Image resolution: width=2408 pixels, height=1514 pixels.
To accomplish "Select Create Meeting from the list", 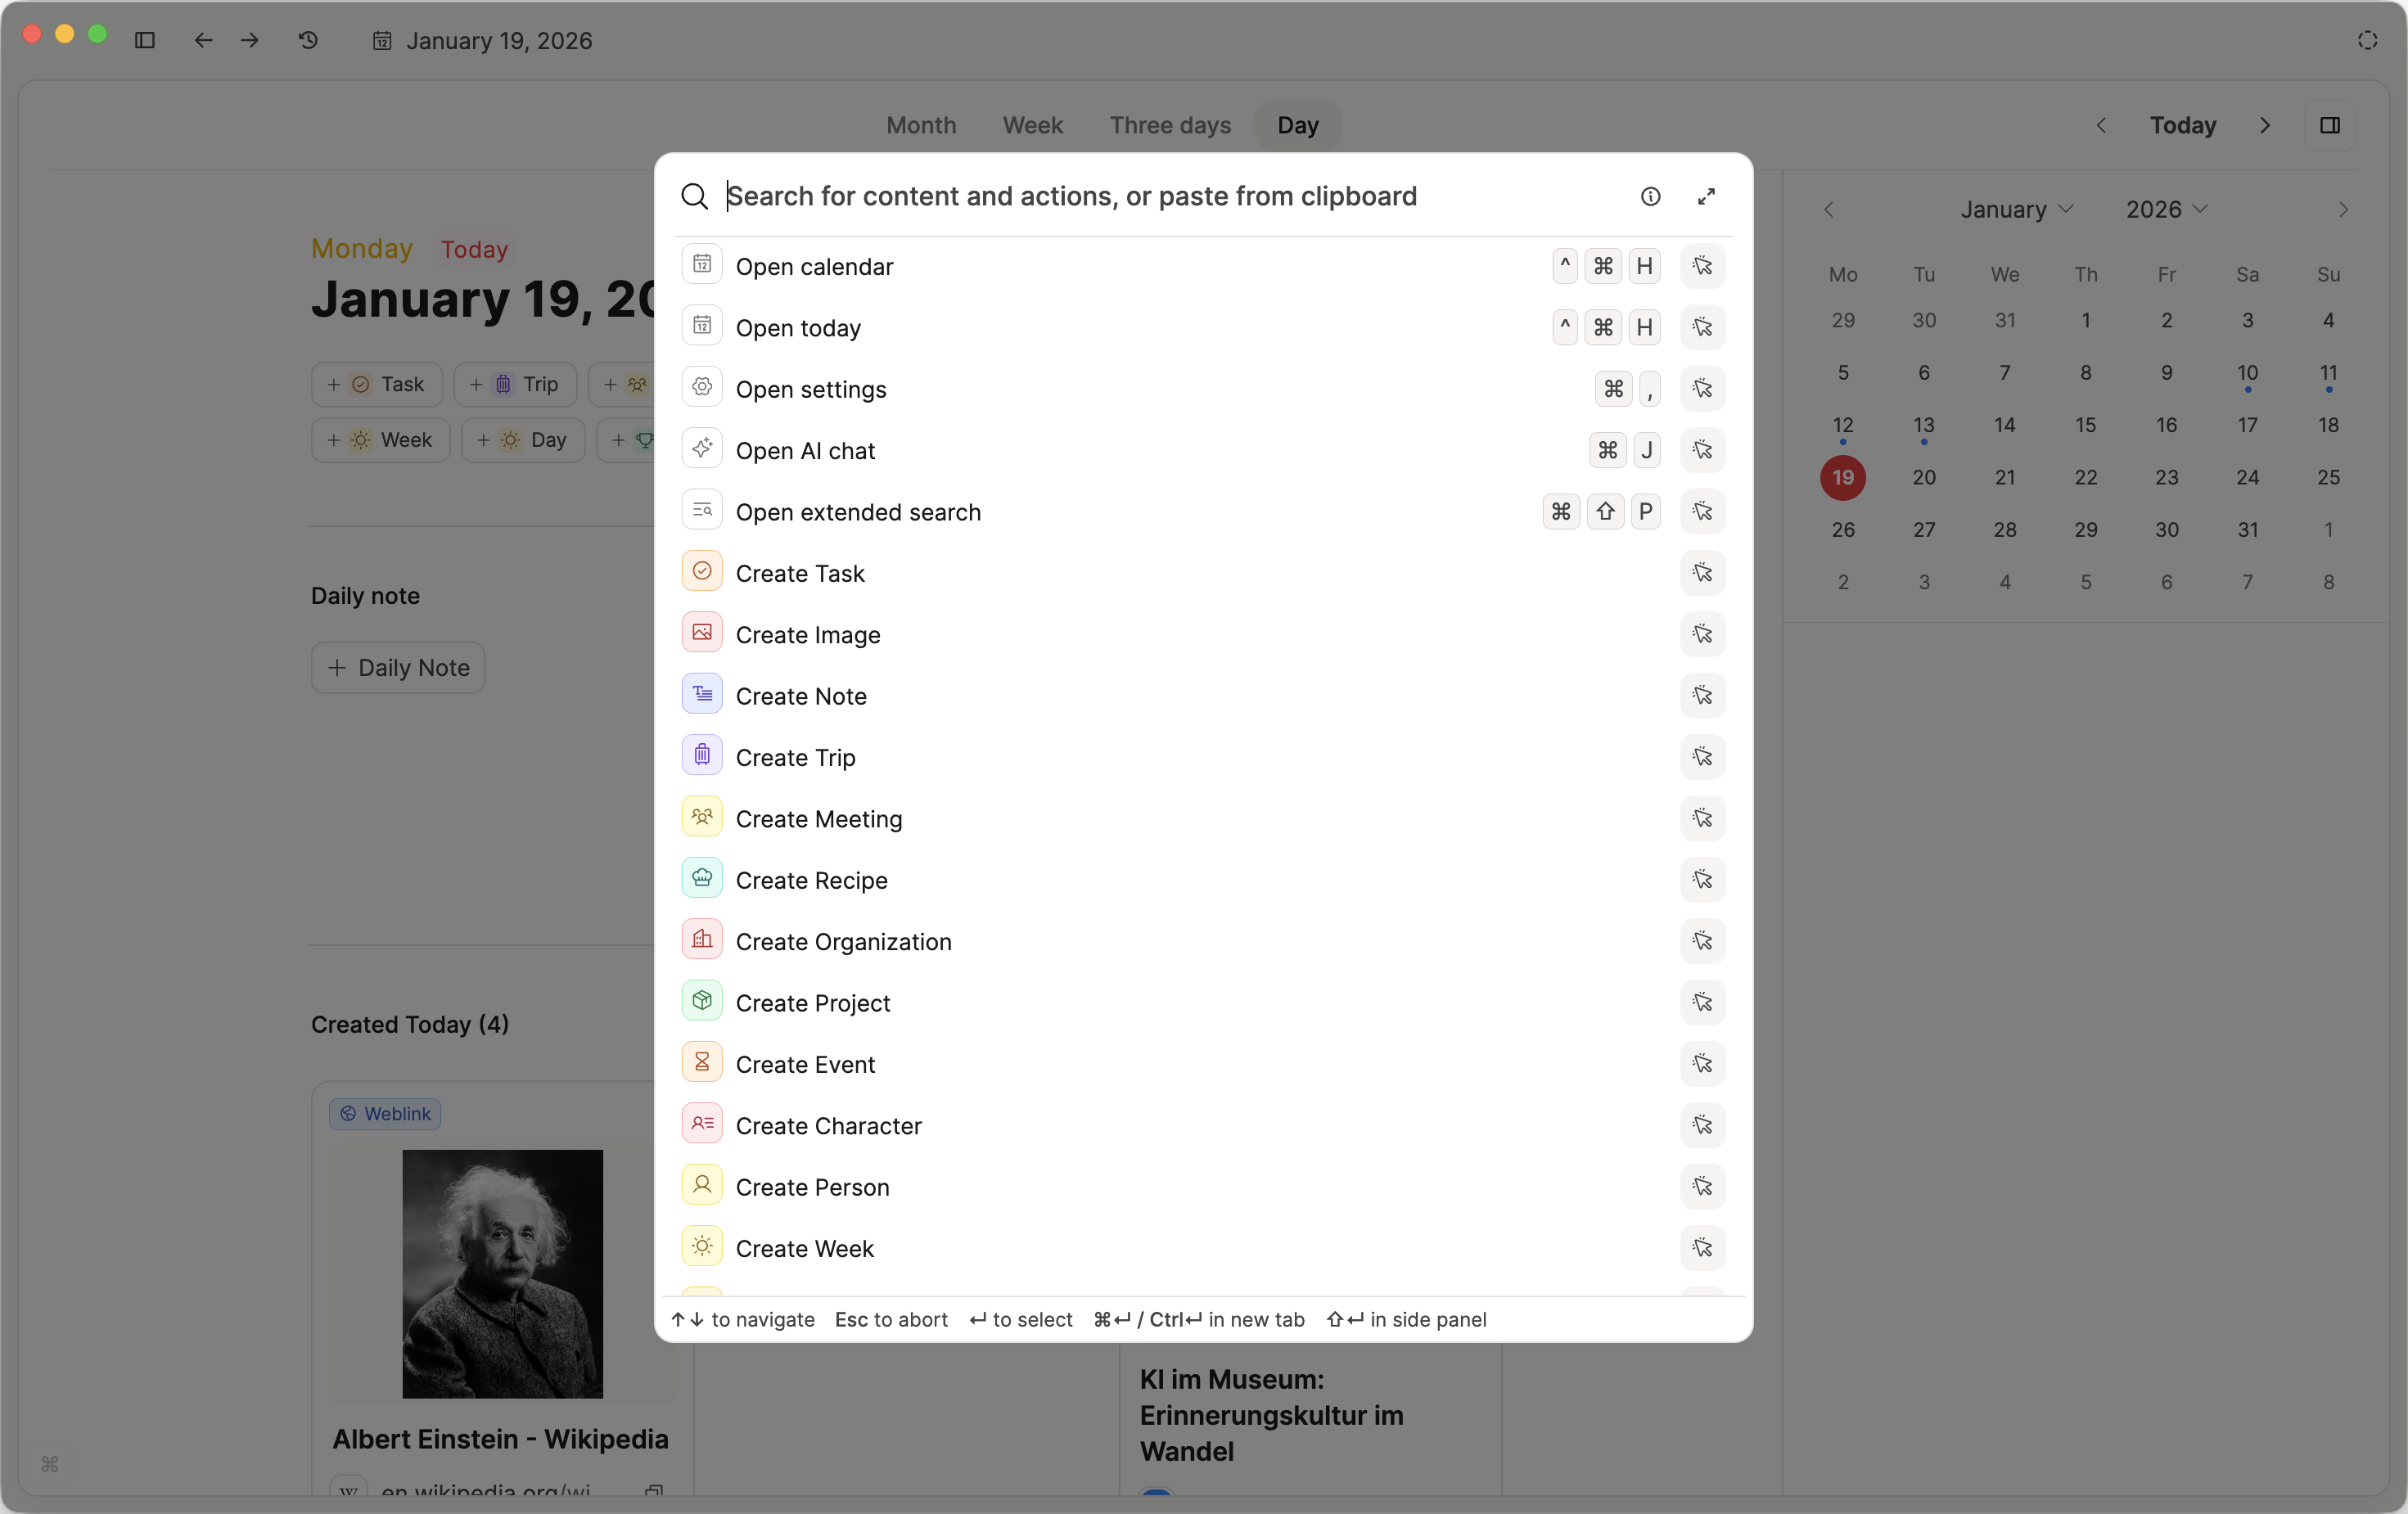I will coord(818,819).
